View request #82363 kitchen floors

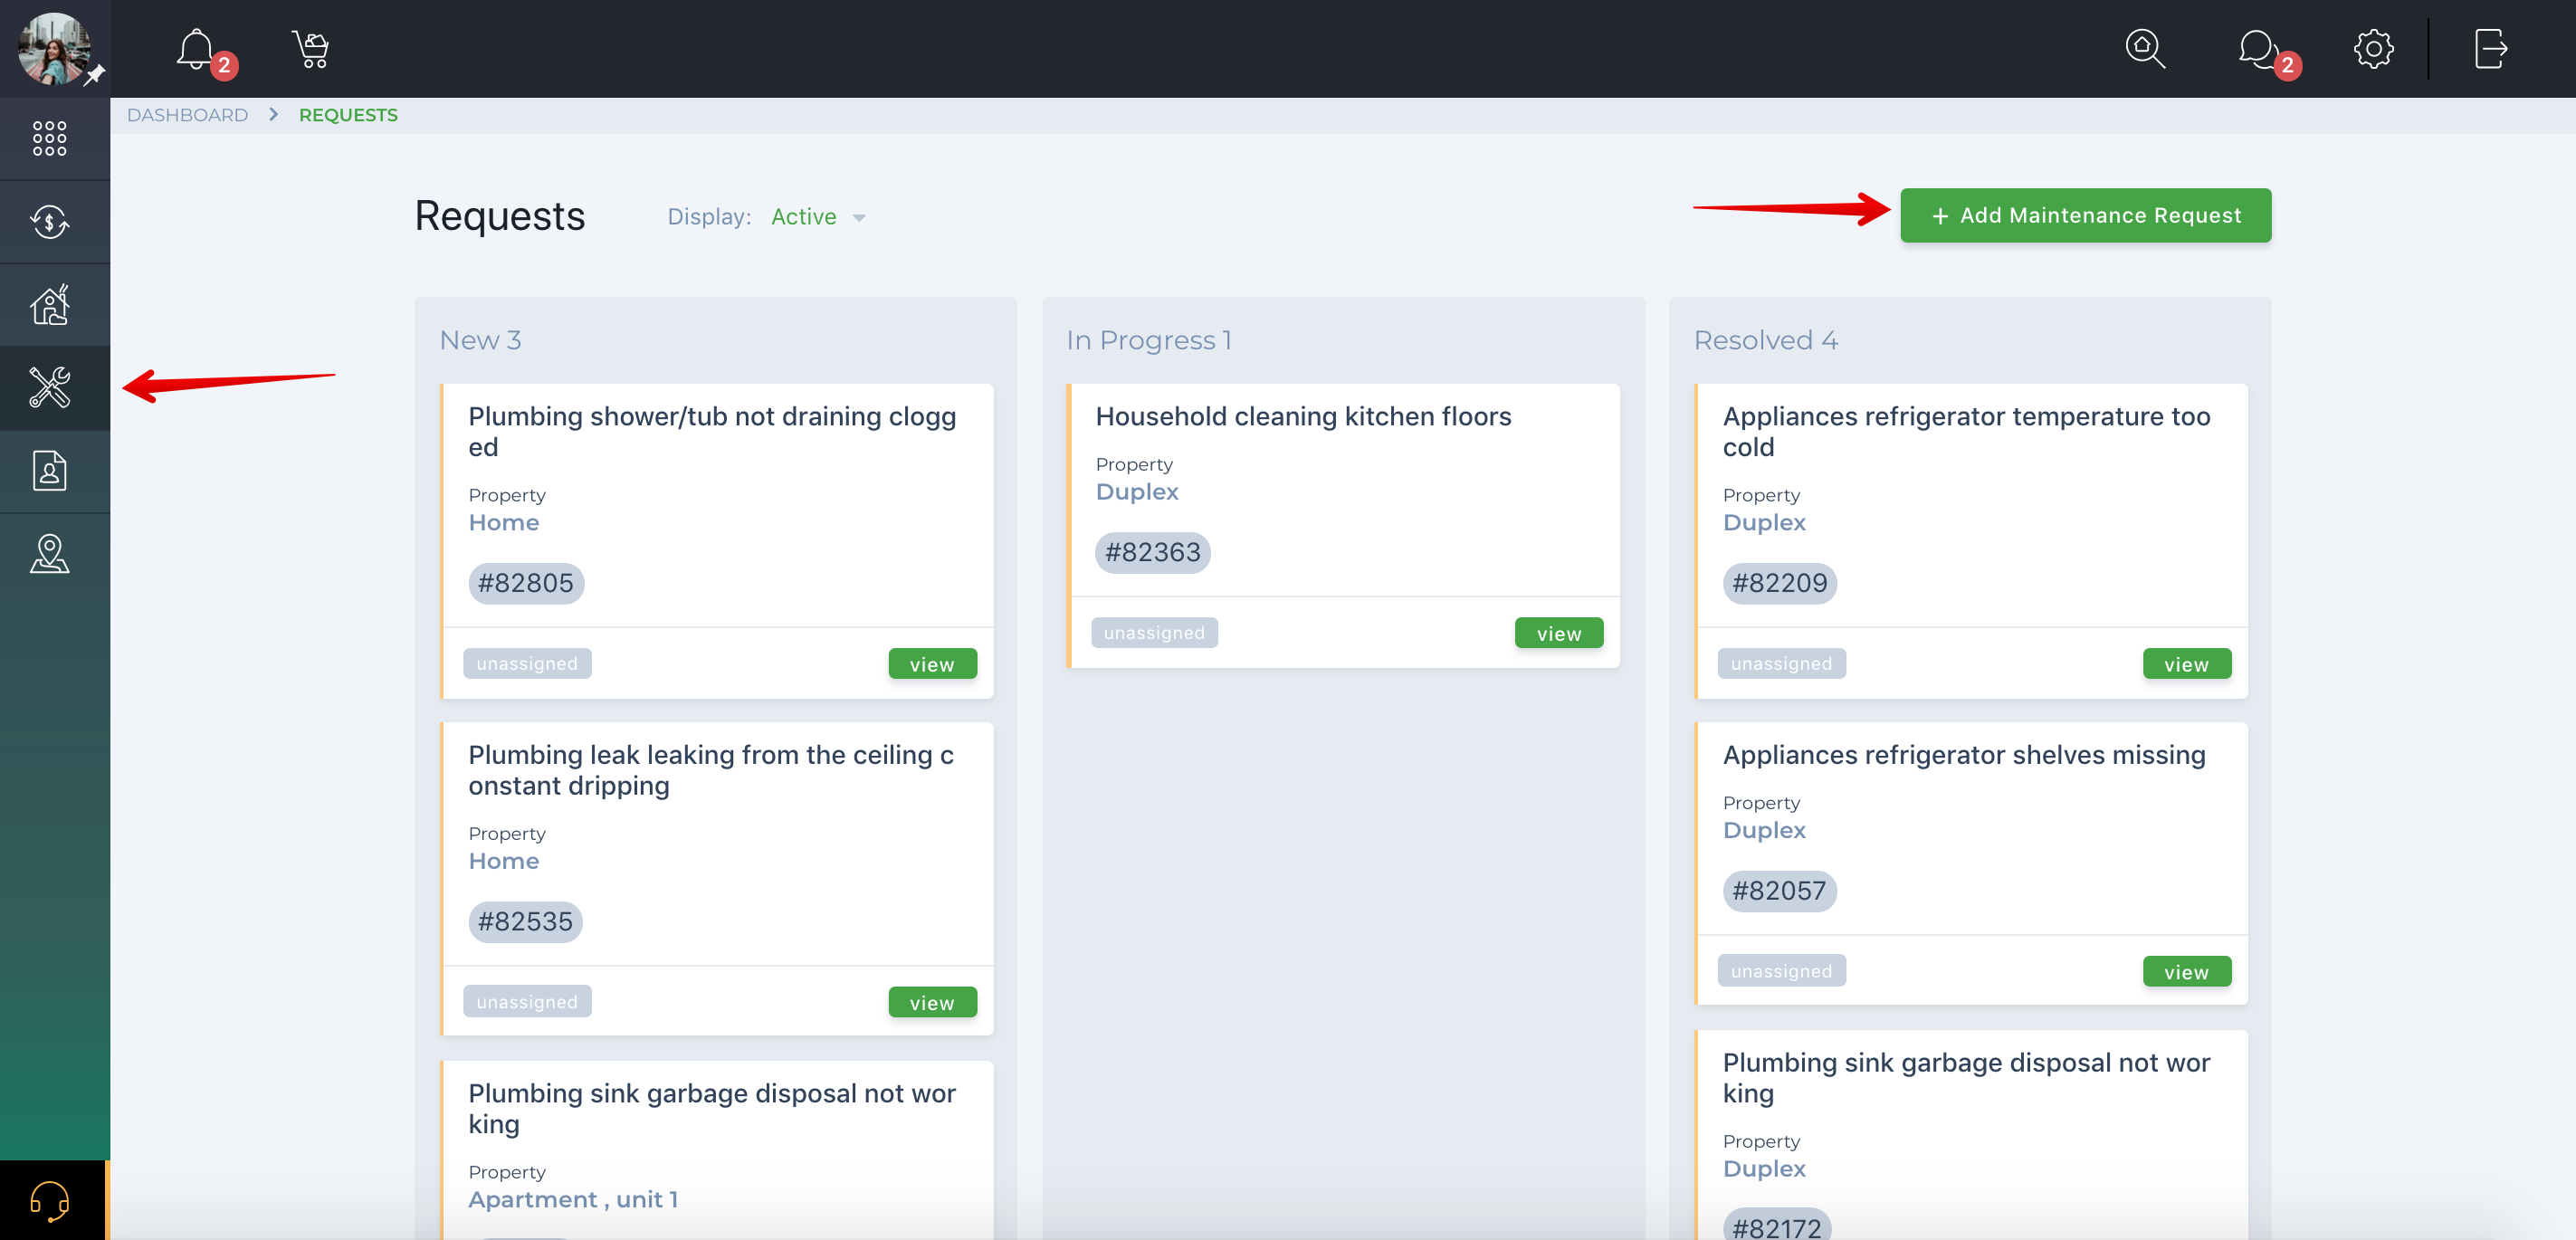pos(1558,633)
